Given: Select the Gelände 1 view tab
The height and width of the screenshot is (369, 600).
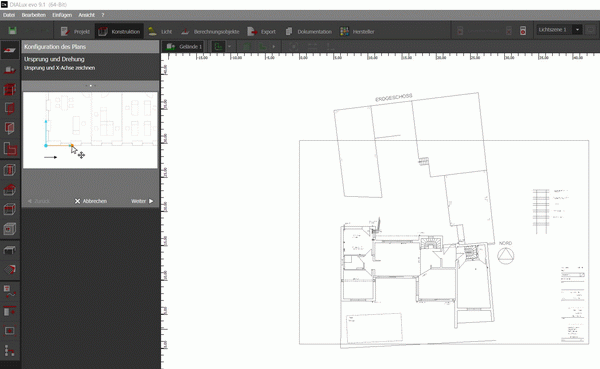Looking at the screenshot, I should [183, 47].
